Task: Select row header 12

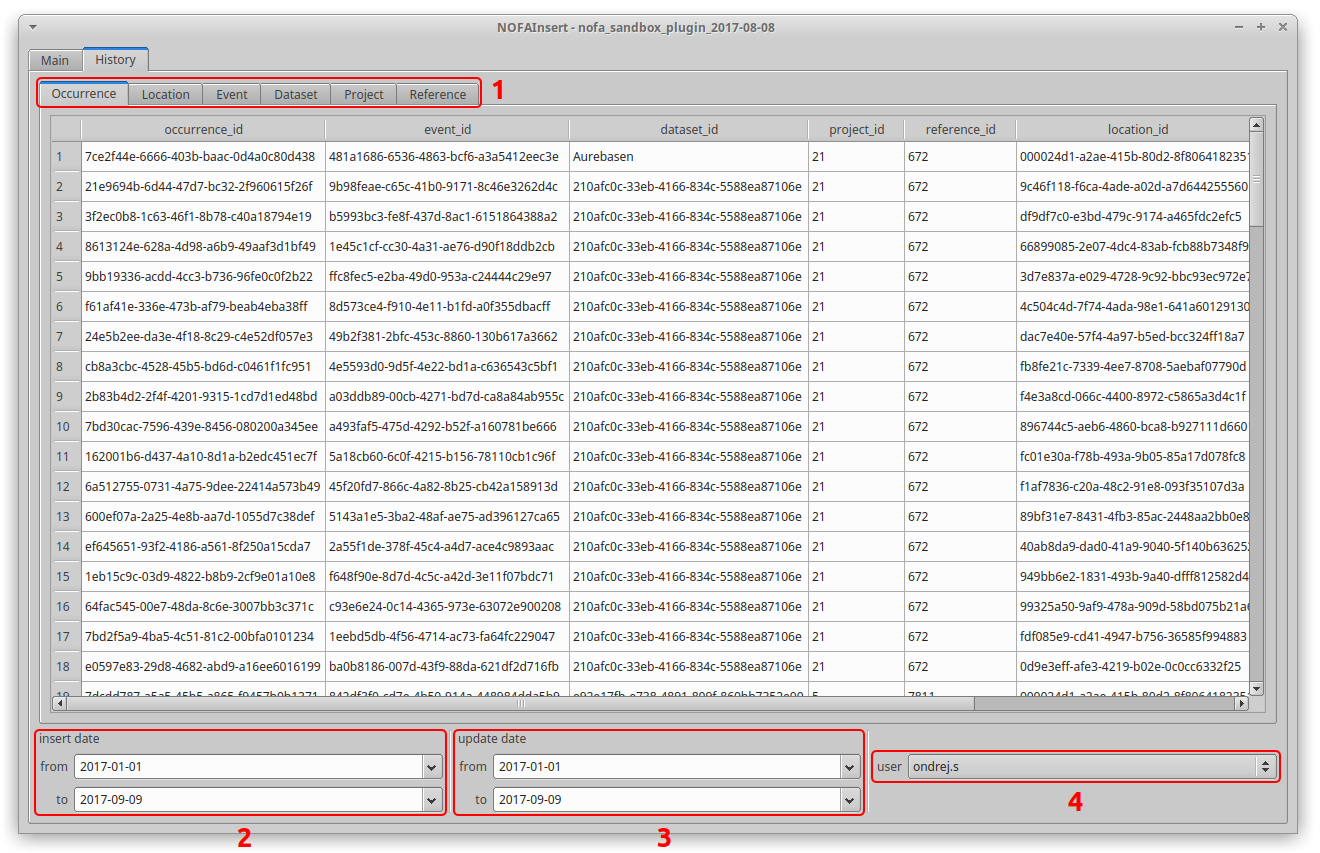Action: click(67, 486)
